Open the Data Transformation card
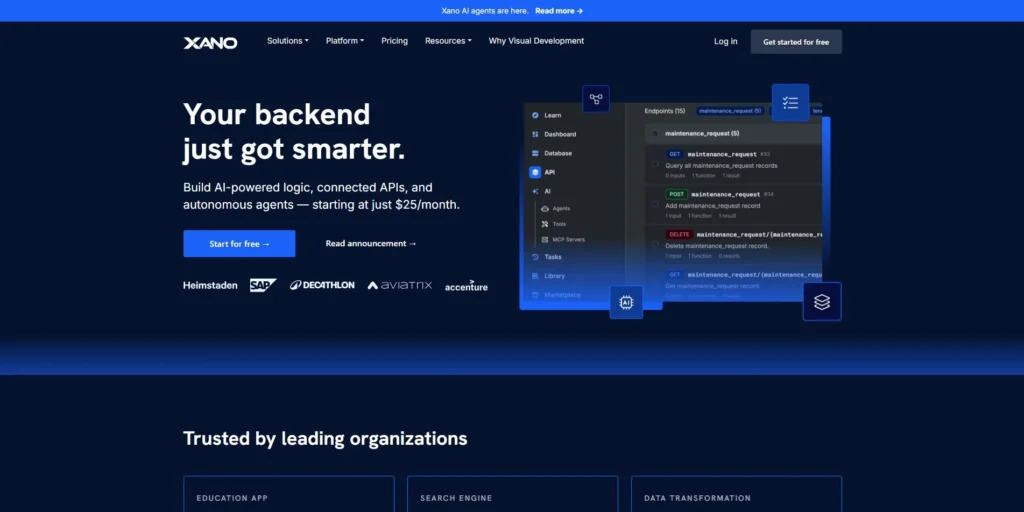 click(x=737, y=494)
